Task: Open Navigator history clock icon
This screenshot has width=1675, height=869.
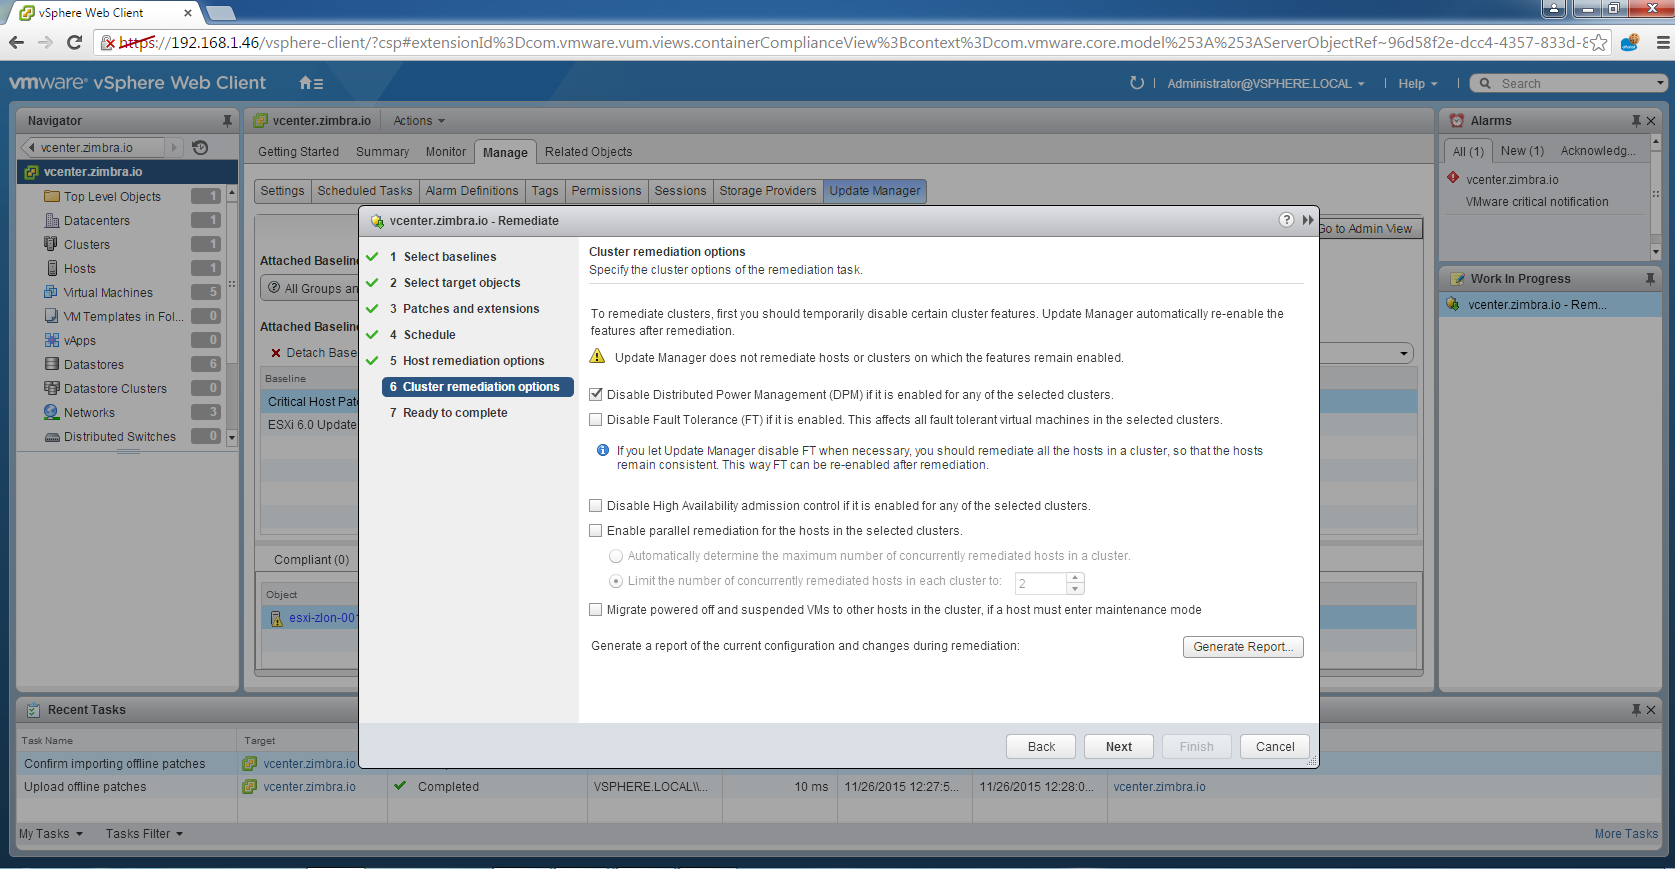Action: click(200, 147)
